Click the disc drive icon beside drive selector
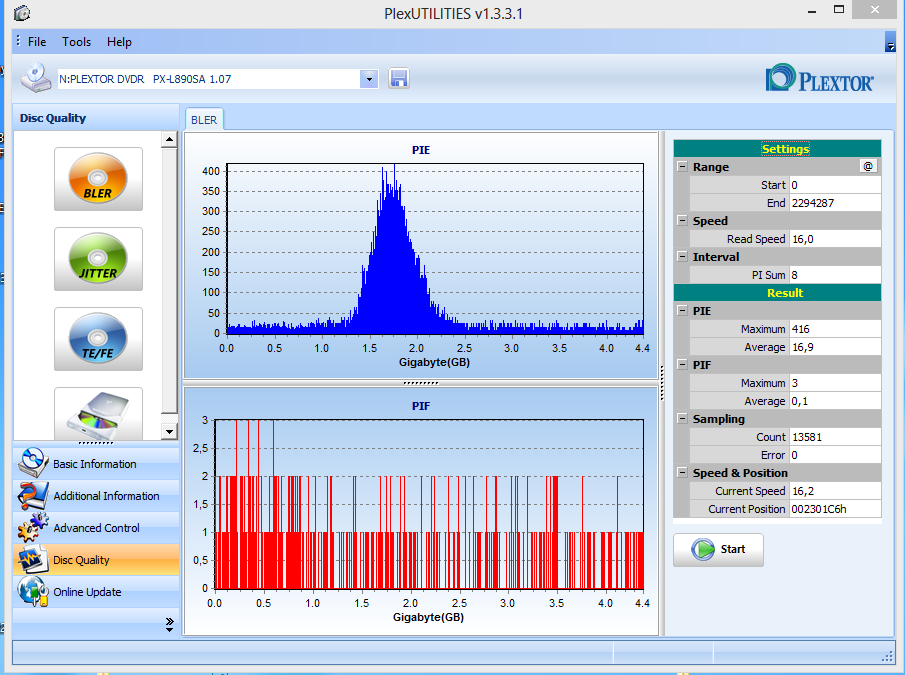Viewport: 905px width, 675px height. tap(36, 78)
